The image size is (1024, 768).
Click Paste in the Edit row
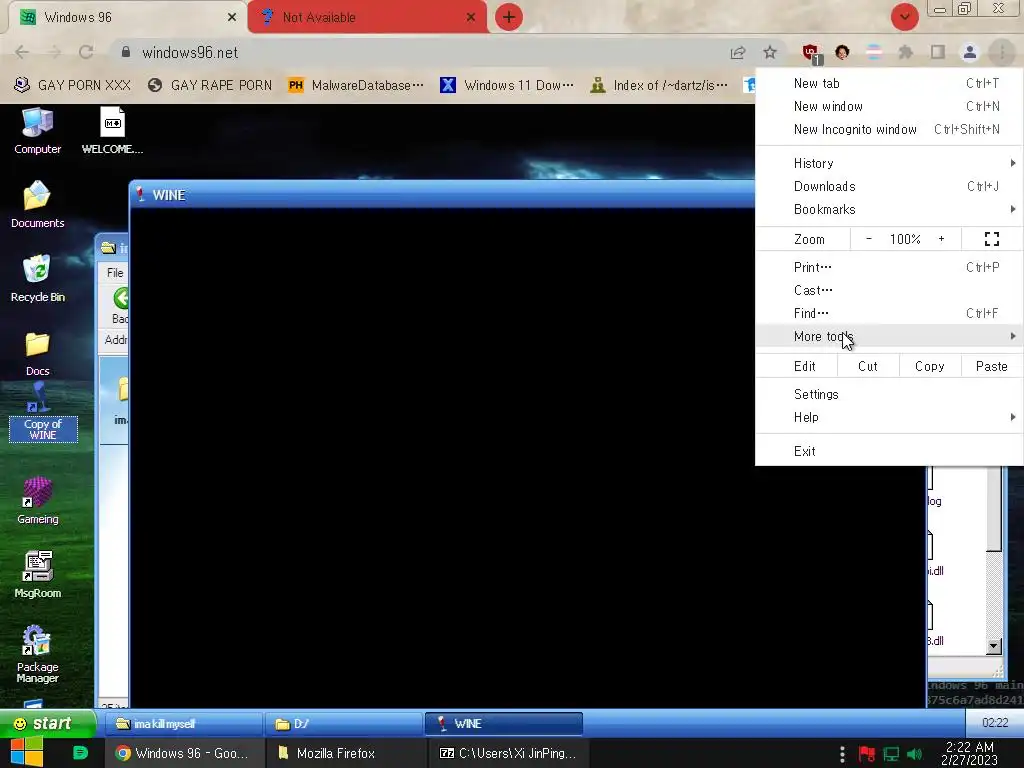point(991,366)
